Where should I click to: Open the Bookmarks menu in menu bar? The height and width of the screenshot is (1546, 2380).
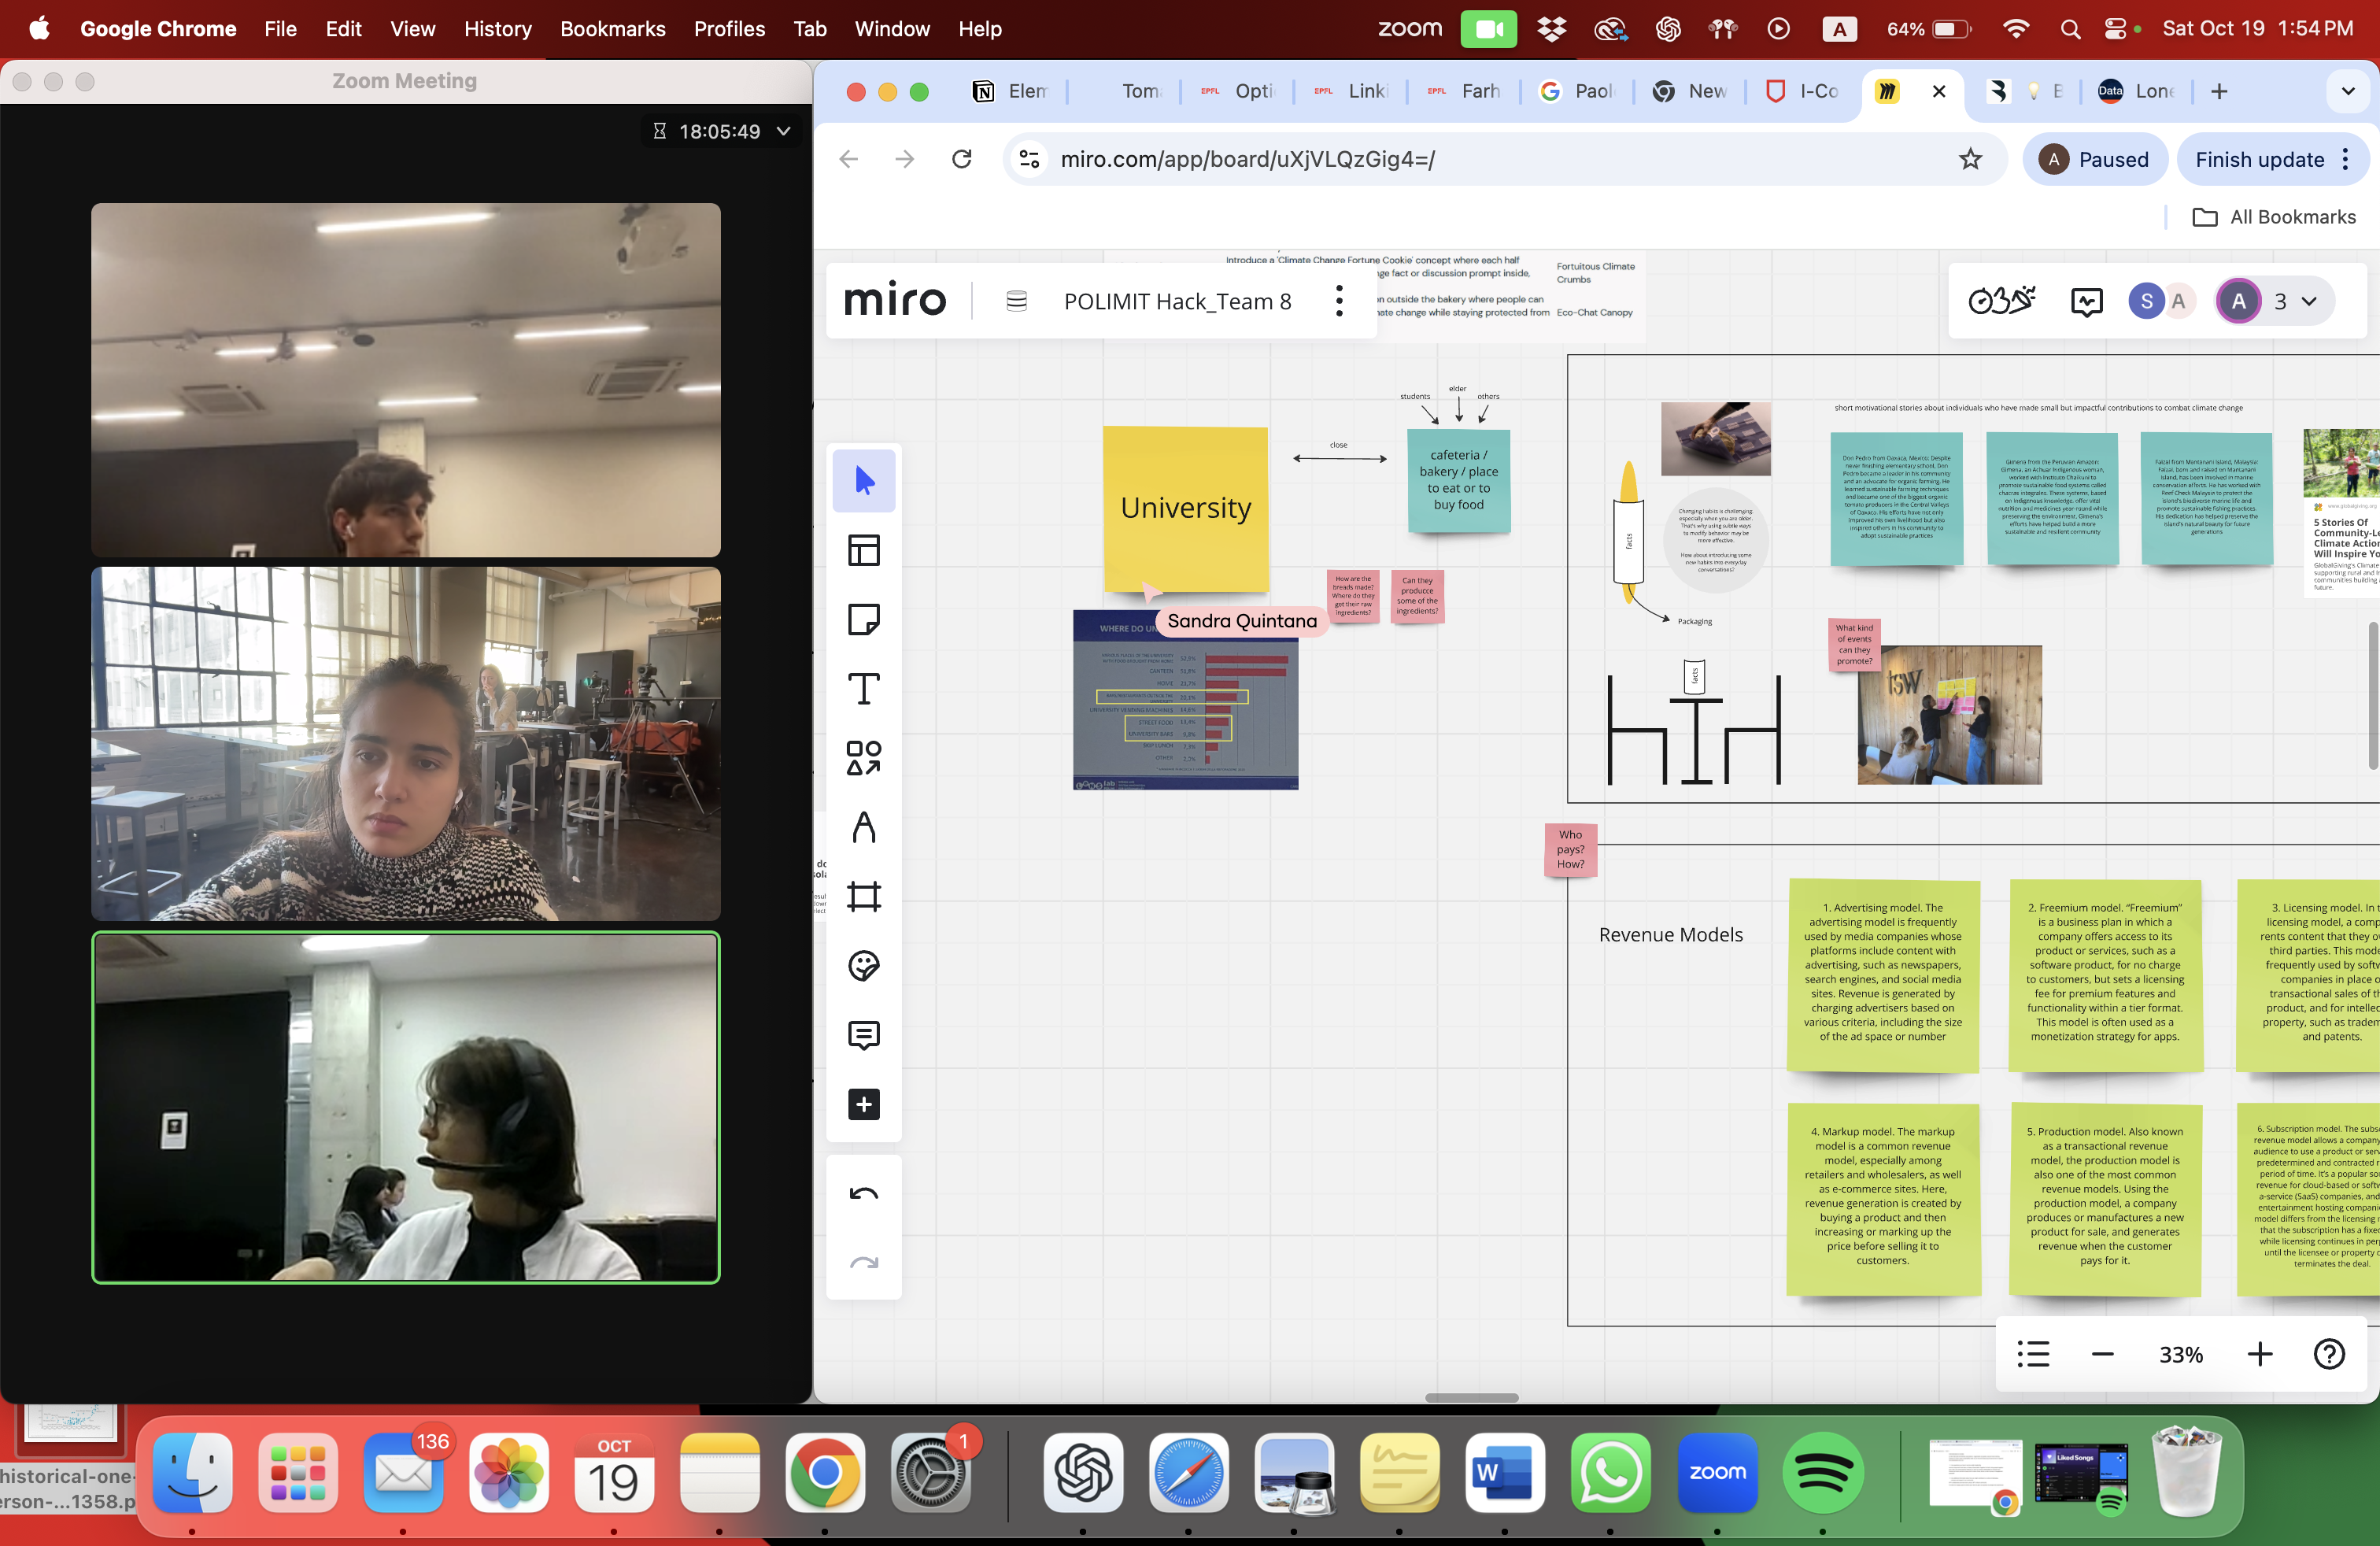[x=612, y=29]
